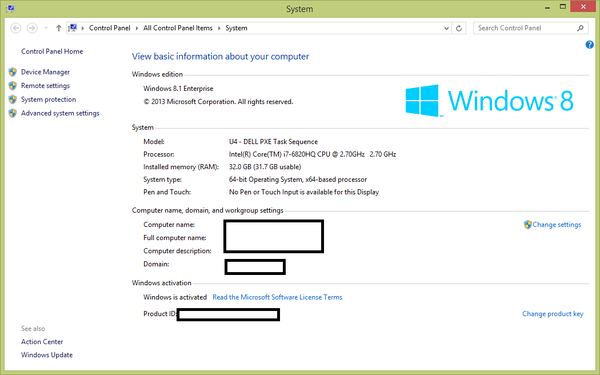Click Change settings link
600x375 pixels.
557,225
